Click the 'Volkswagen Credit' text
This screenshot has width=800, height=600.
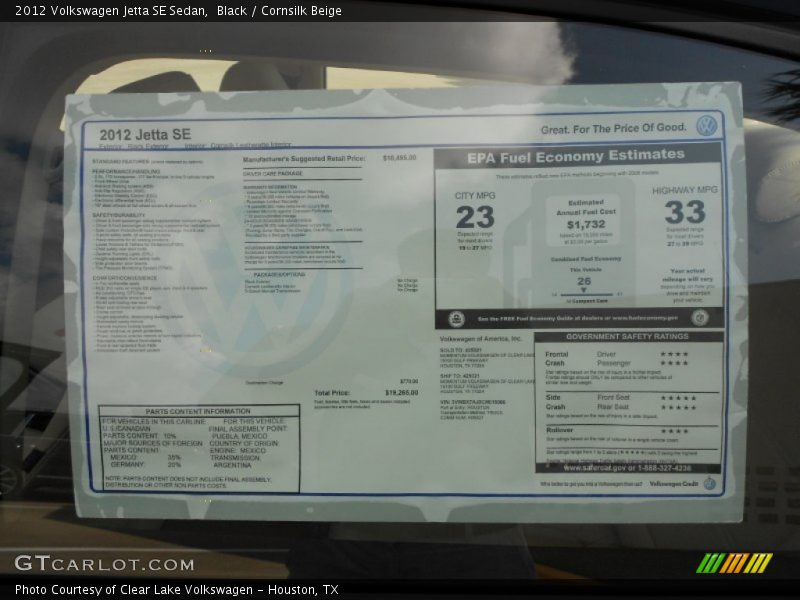[x=673, y=483]
